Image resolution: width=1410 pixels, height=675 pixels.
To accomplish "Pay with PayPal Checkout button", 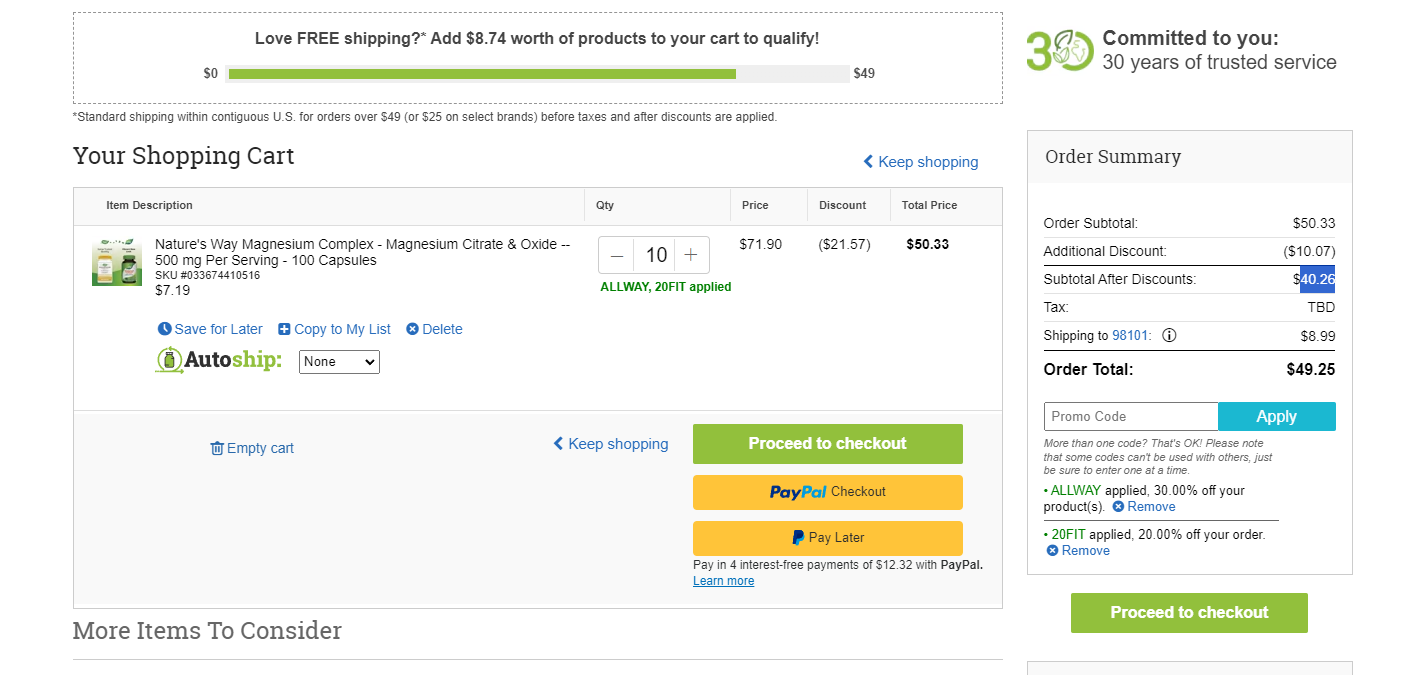I will tap(828, 492).
